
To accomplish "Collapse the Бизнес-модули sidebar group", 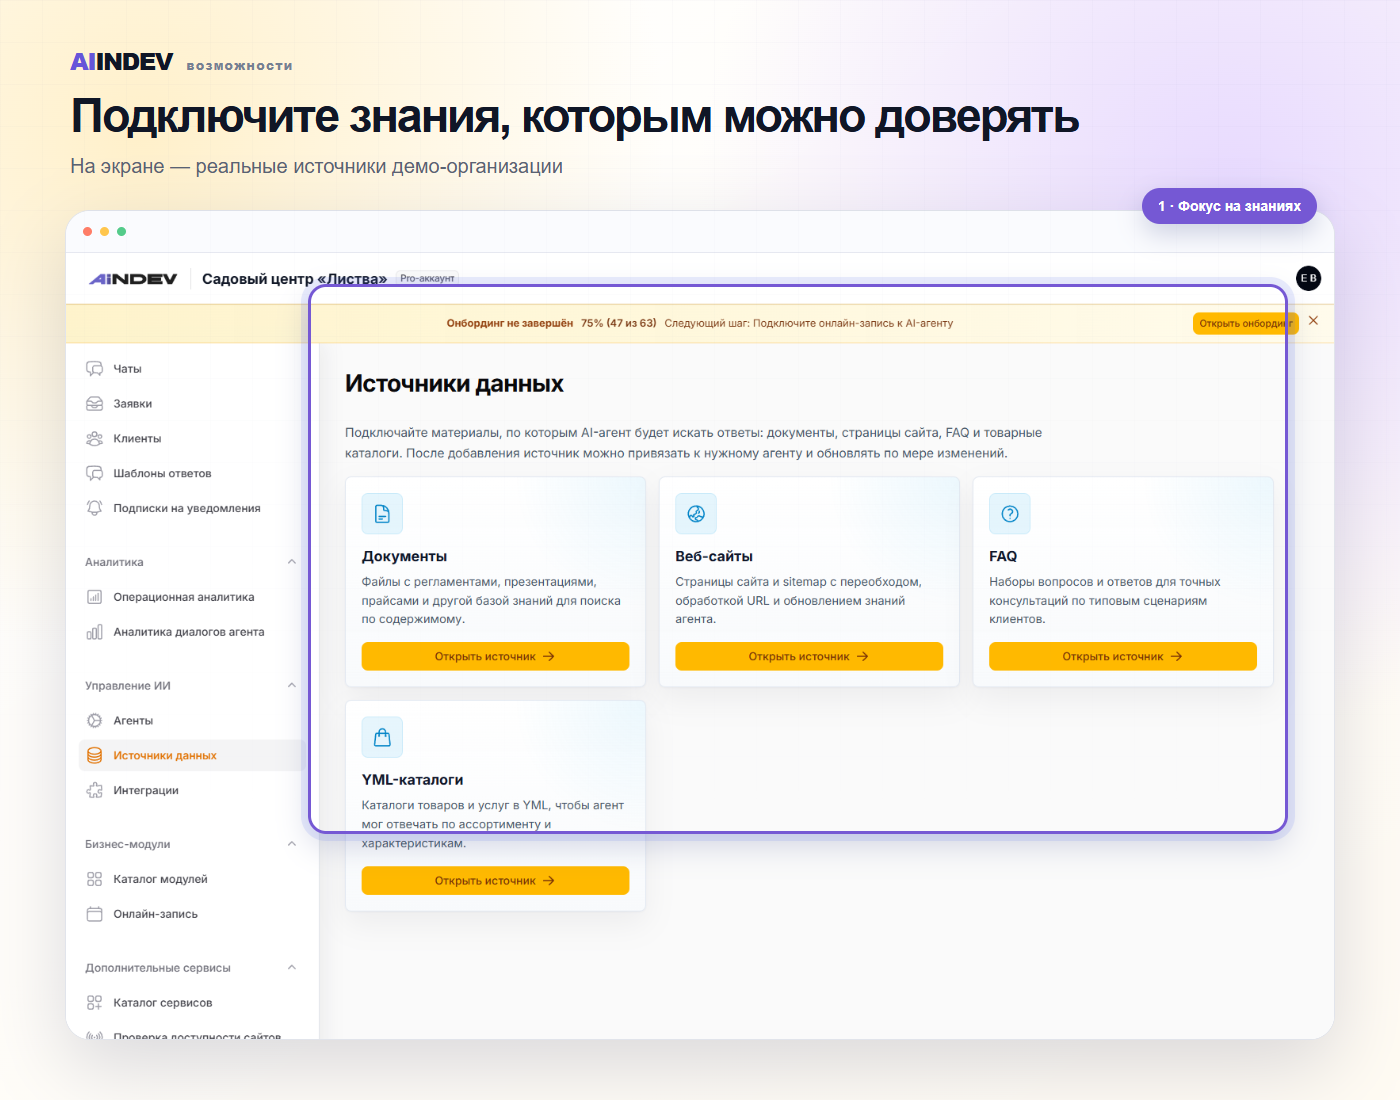I will [x=292, y=844].
